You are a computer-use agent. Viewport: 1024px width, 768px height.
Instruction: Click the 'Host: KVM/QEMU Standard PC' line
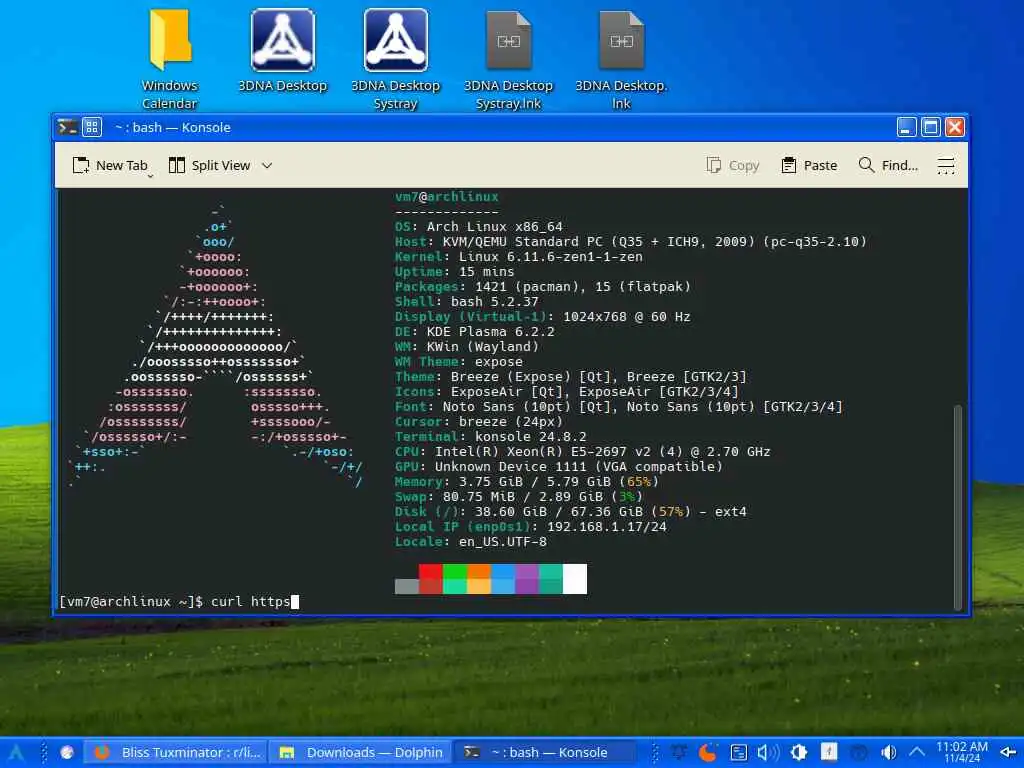631,242
